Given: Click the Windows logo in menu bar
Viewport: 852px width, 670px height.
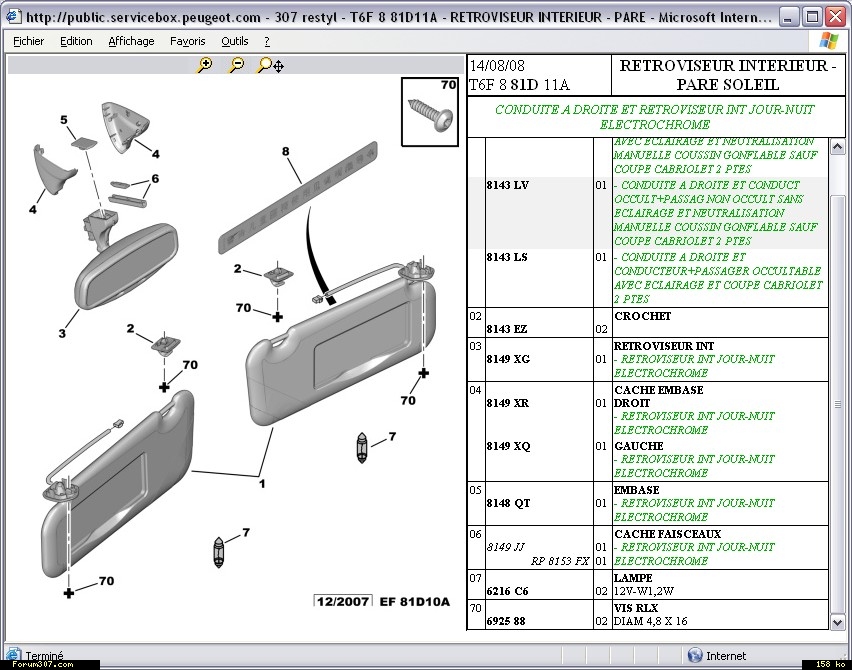Looking at the screenshot, I should click(828, 40).
